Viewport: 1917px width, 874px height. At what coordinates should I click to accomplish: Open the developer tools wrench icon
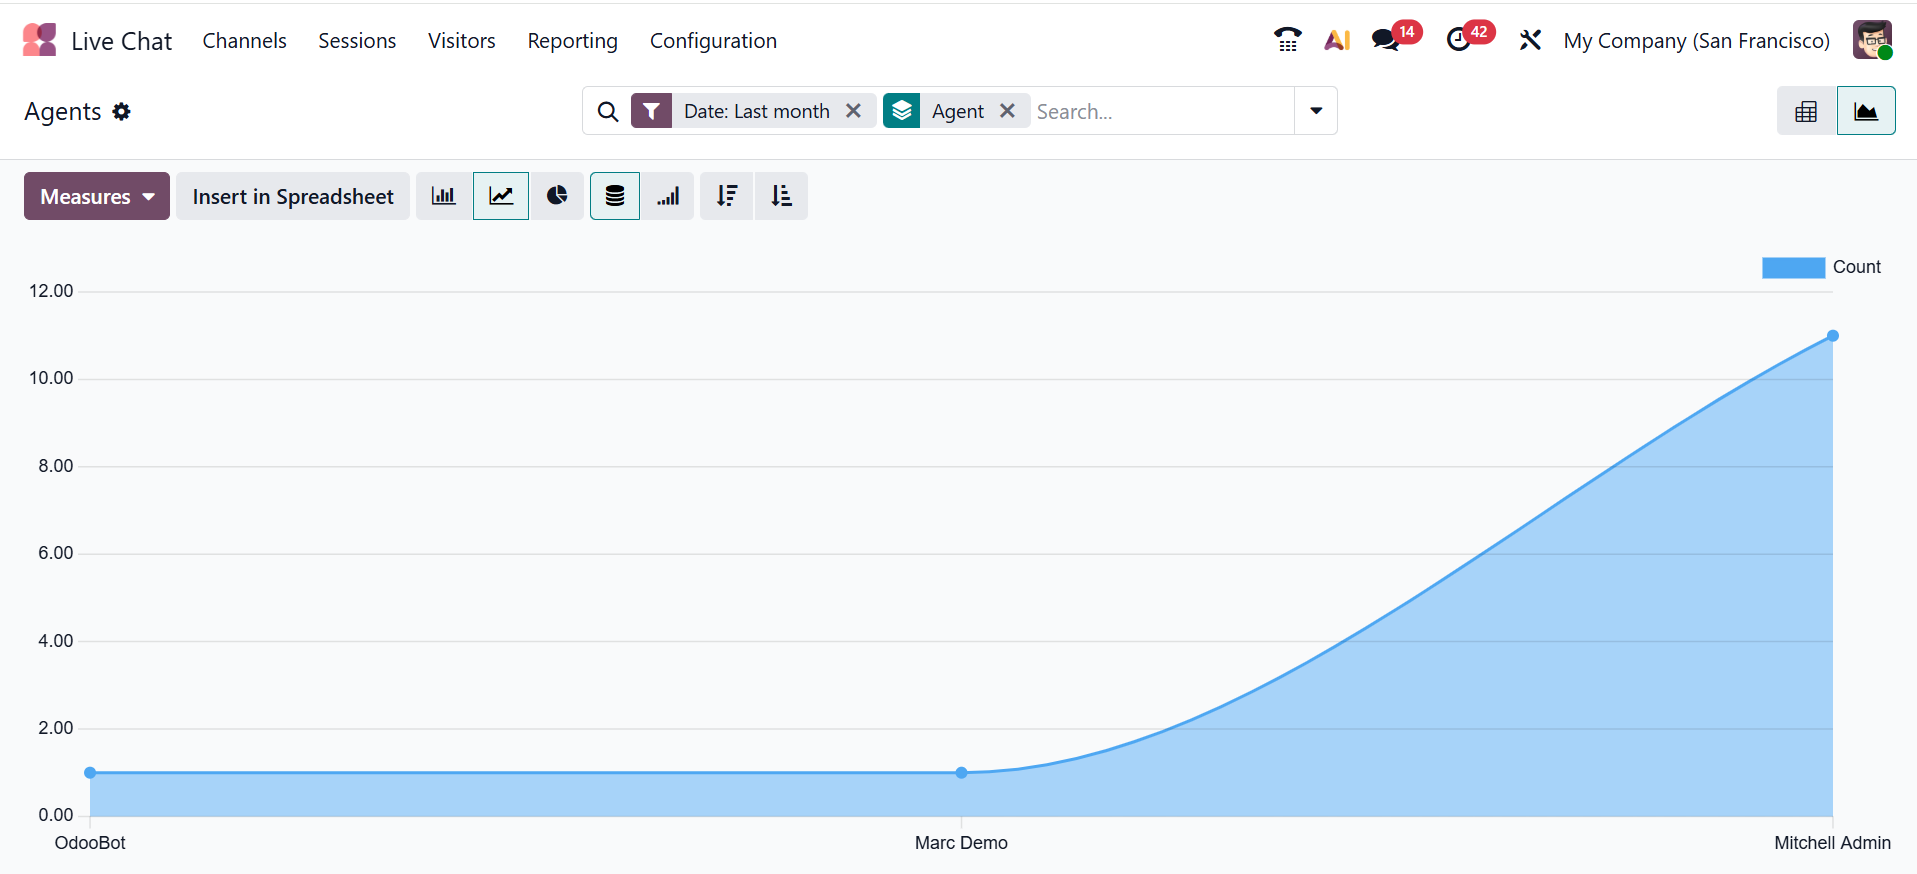(1530, 40)
